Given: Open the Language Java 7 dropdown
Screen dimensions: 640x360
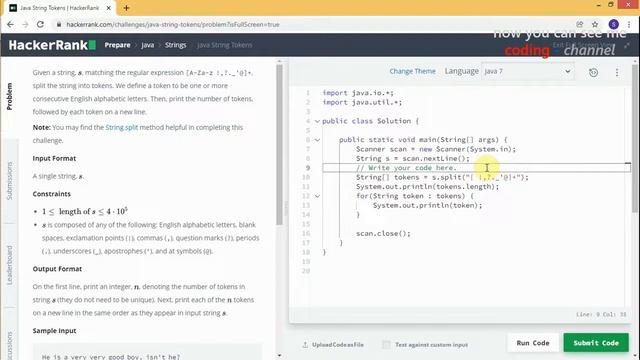Looking at the screenshot, I should 527,71.
